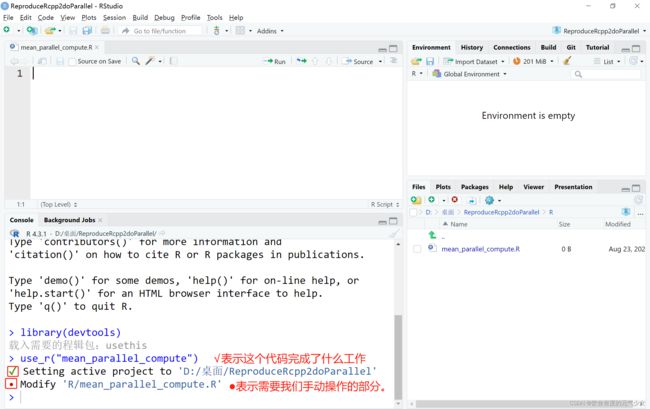Click the Create a project icon
Image resolution: width=650 pixels, height=409 pixels.
coord(32,31)
